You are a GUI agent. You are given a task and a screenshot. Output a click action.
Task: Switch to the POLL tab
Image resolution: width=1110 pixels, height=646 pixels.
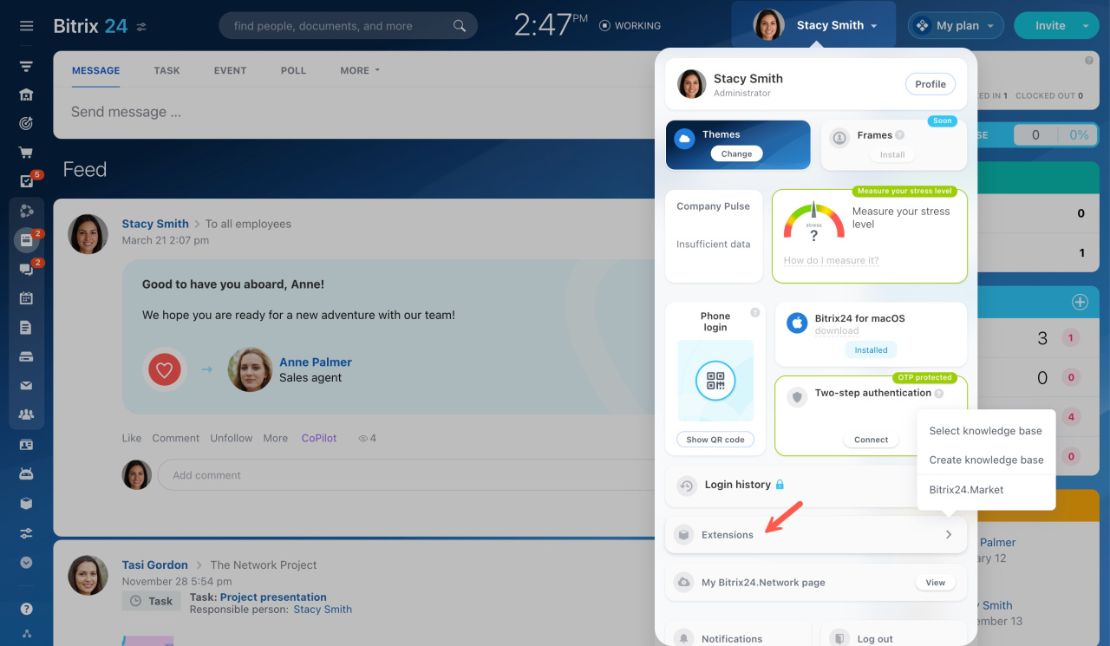(x=293, y=71)
